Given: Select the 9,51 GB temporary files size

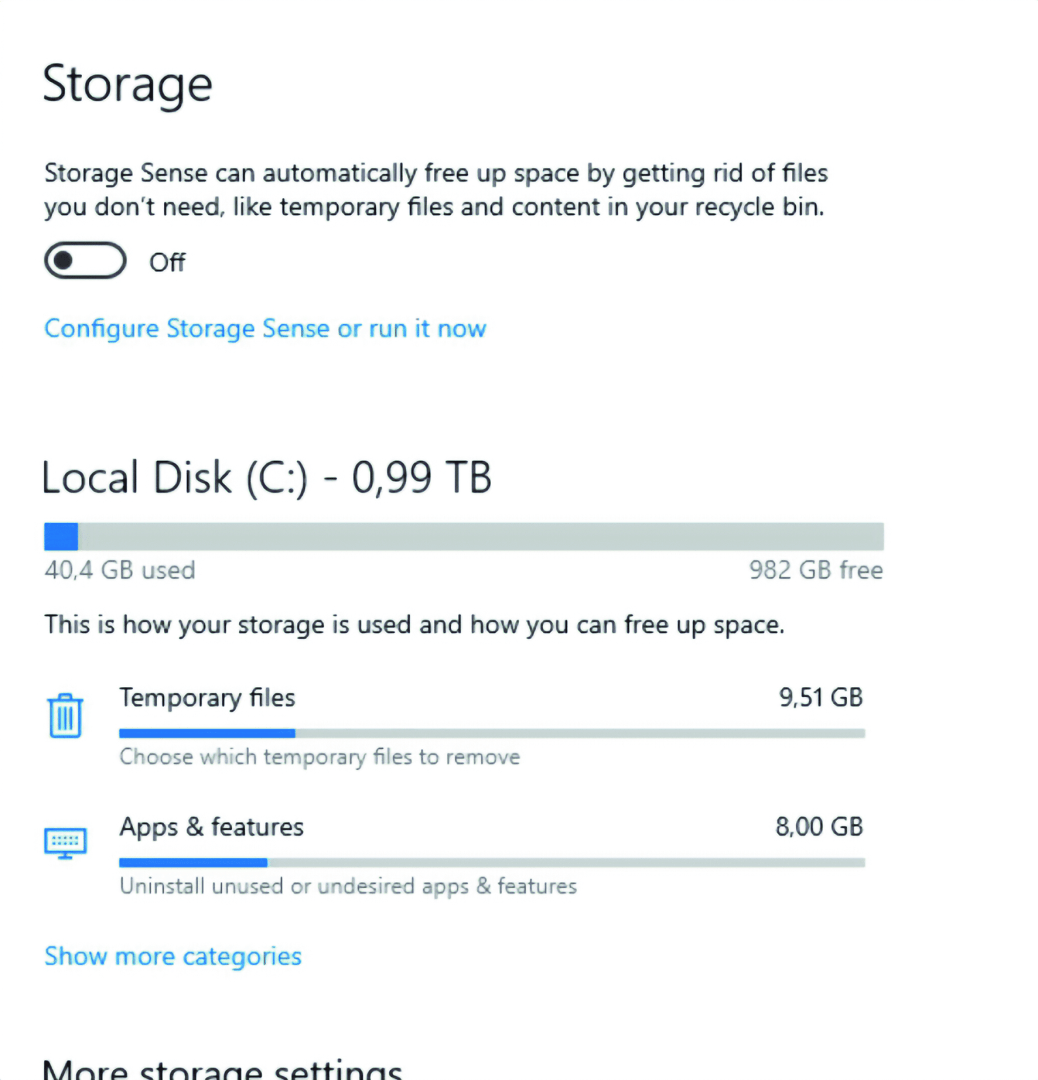Looking at the screenshot, I should point(820,698).
